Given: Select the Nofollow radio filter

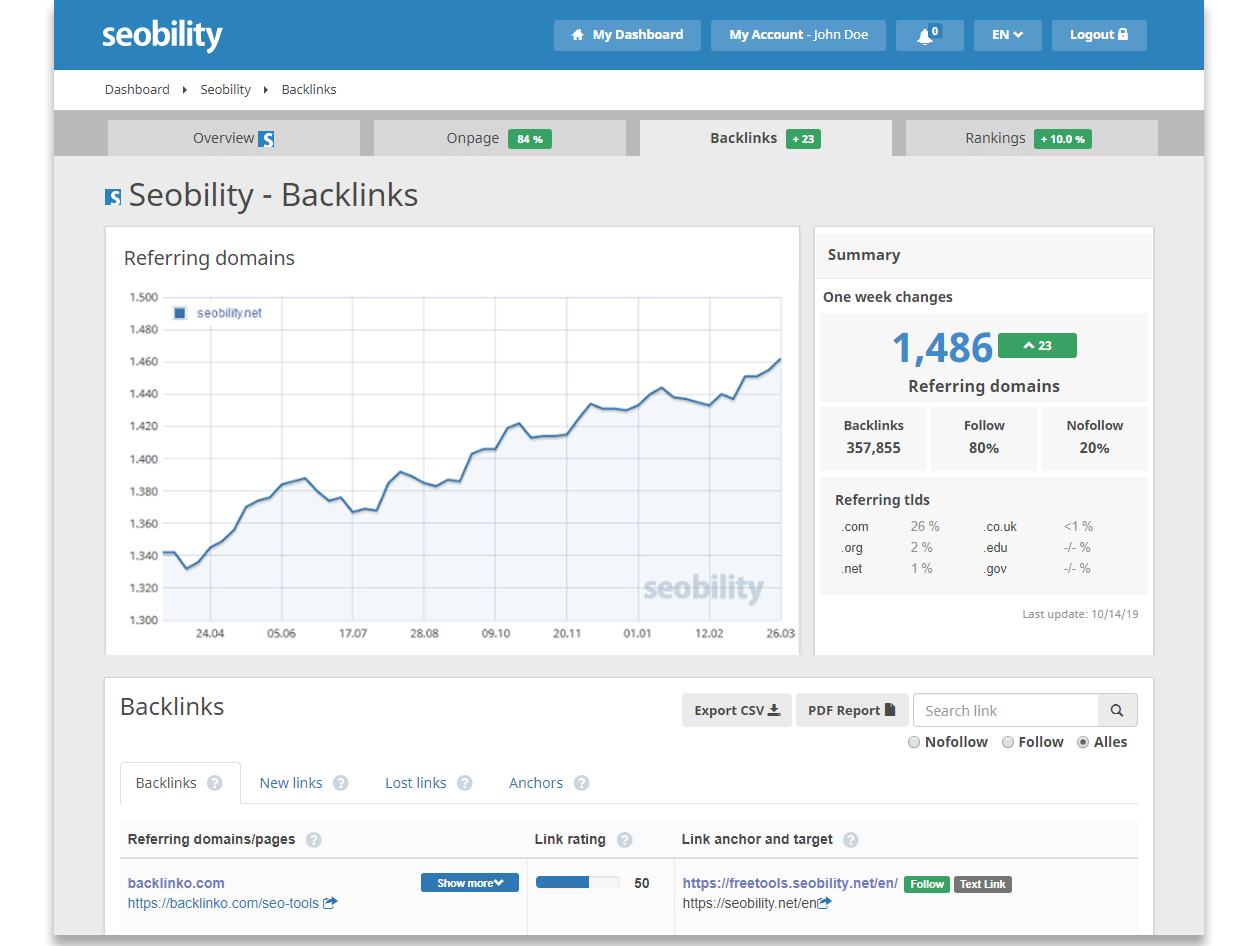Looking at the screenshot, I should pos(914,742).
